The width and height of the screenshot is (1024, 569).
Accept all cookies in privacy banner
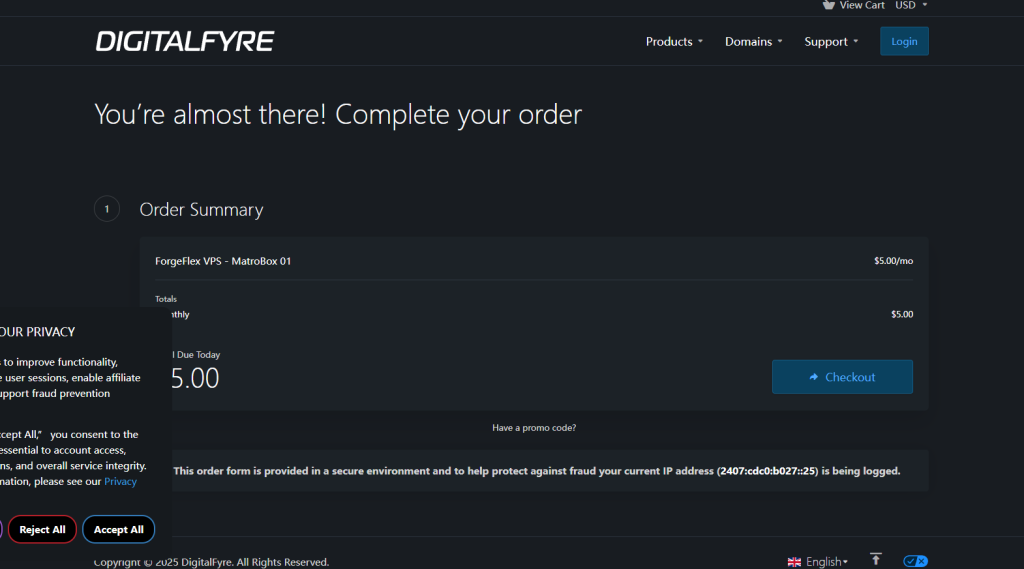point(118,530)
